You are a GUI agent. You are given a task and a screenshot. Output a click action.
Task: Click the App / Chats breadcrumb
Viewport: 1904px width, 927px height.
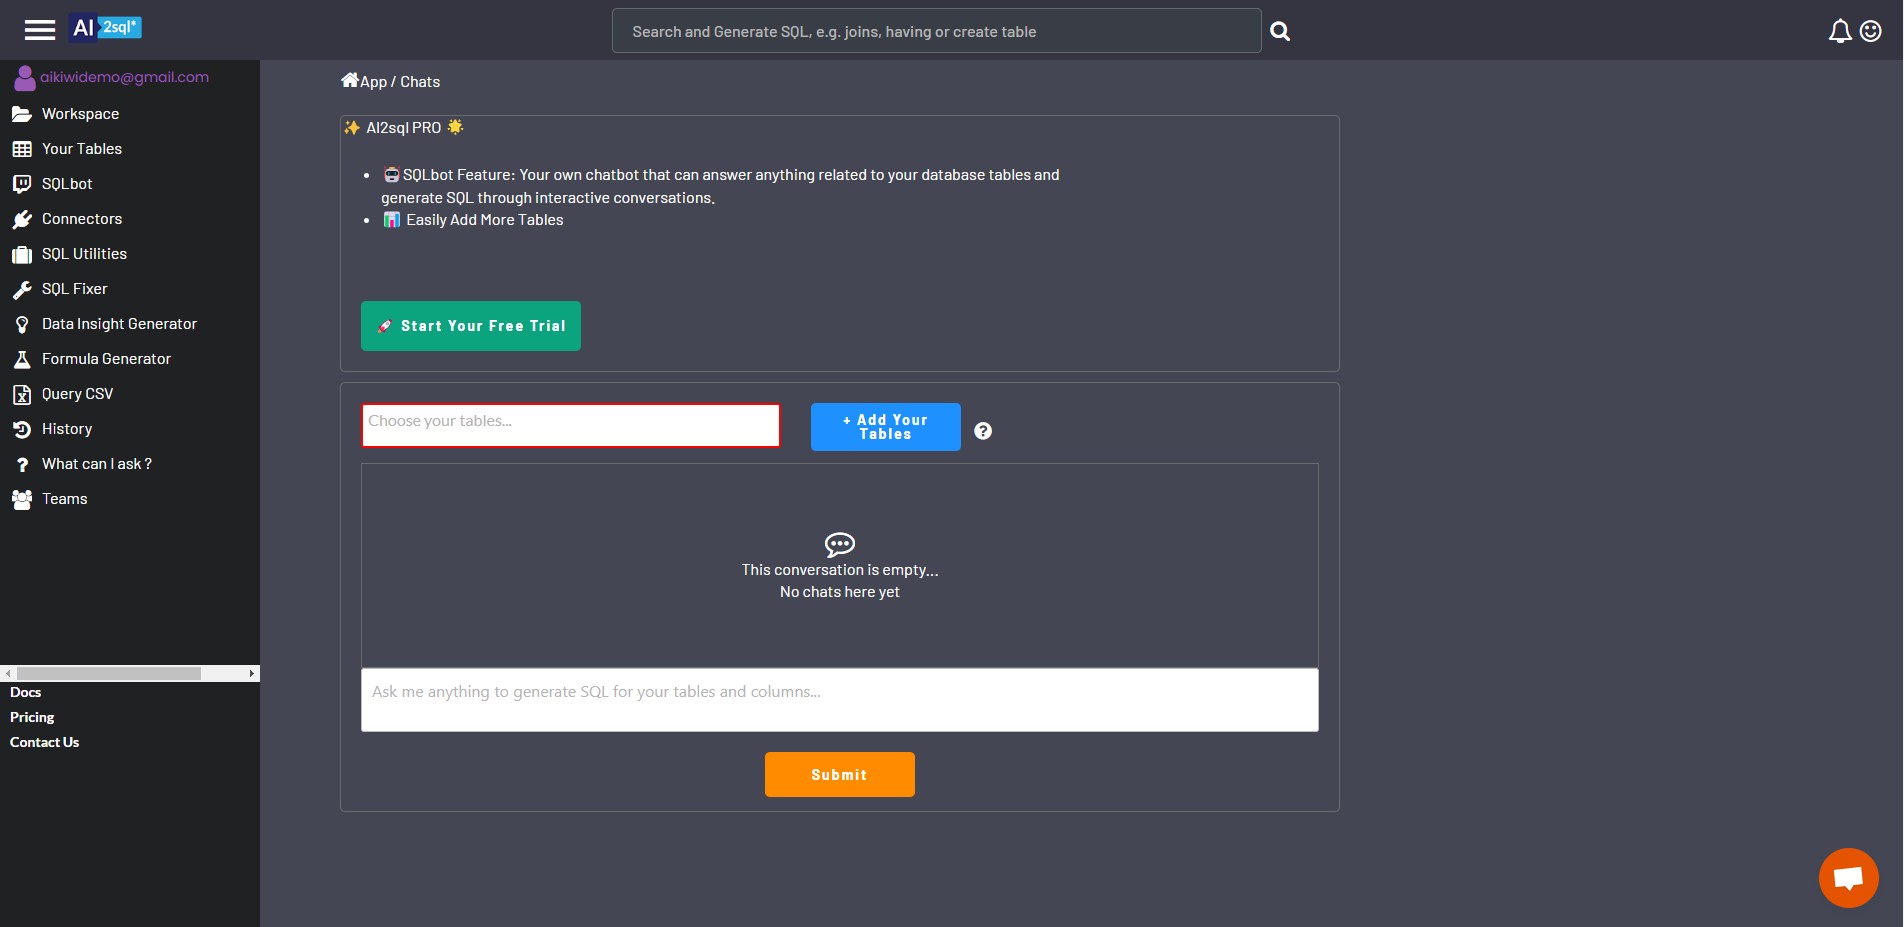tap(400, 82)
